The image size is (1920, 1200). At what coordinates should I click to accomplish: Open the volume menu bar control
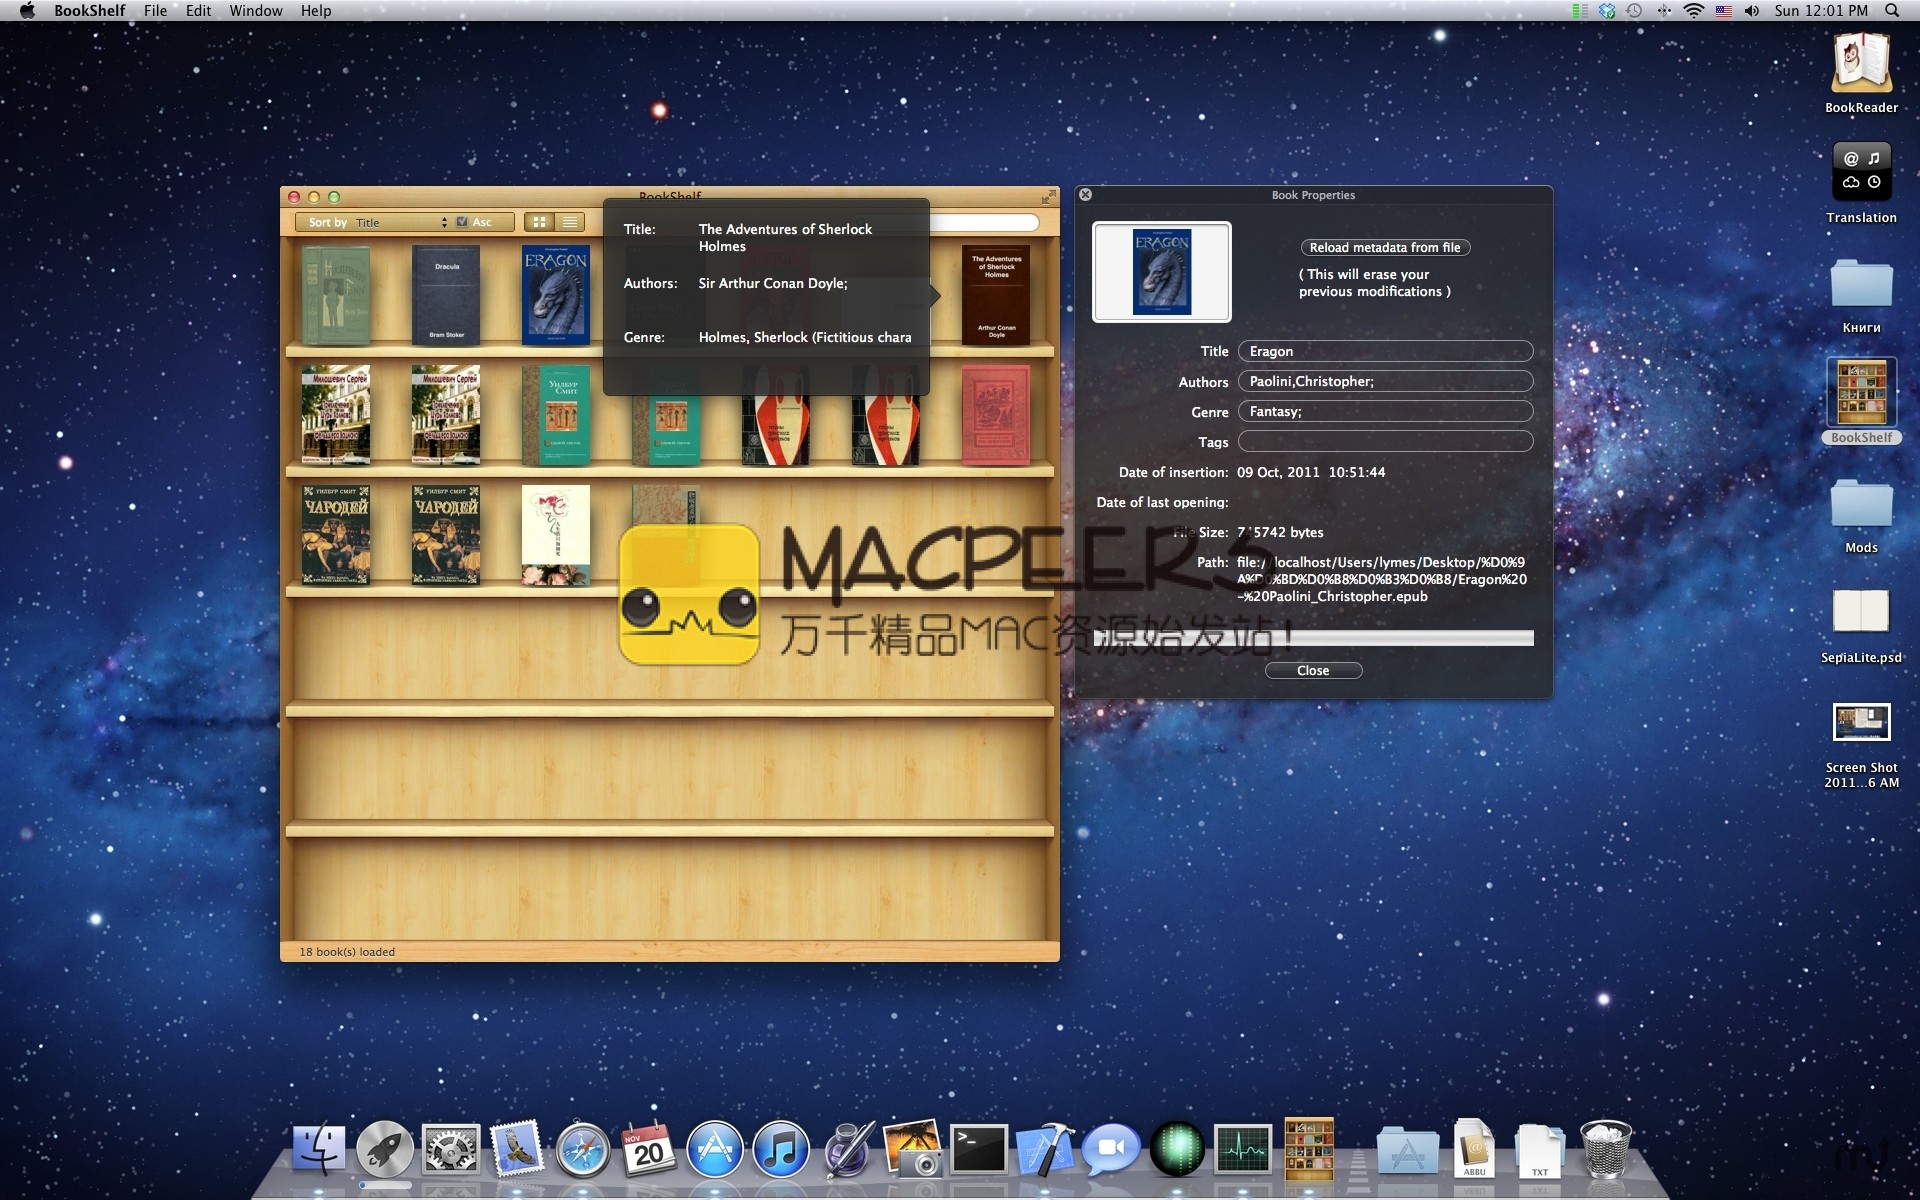point(1751,10)
